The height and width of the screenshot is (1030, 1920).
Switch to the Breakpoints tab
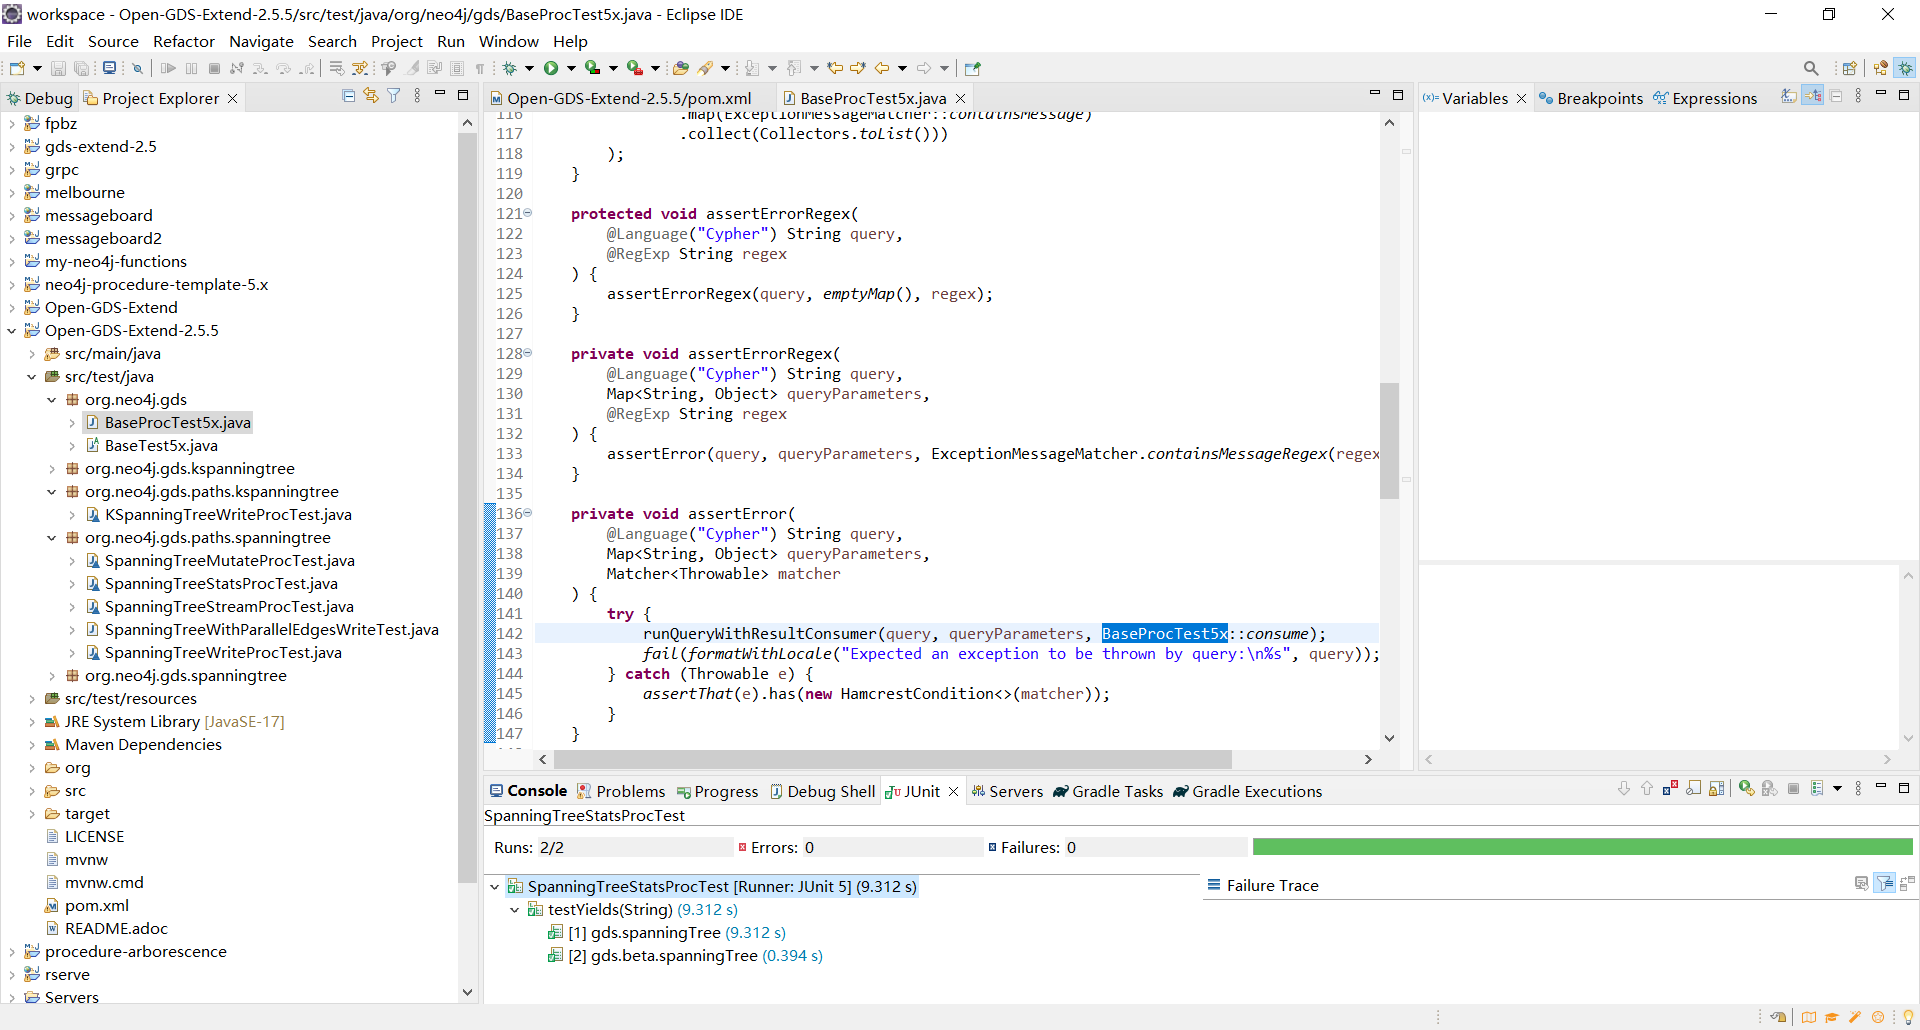pyautogui.click(x=1590, y=98)
